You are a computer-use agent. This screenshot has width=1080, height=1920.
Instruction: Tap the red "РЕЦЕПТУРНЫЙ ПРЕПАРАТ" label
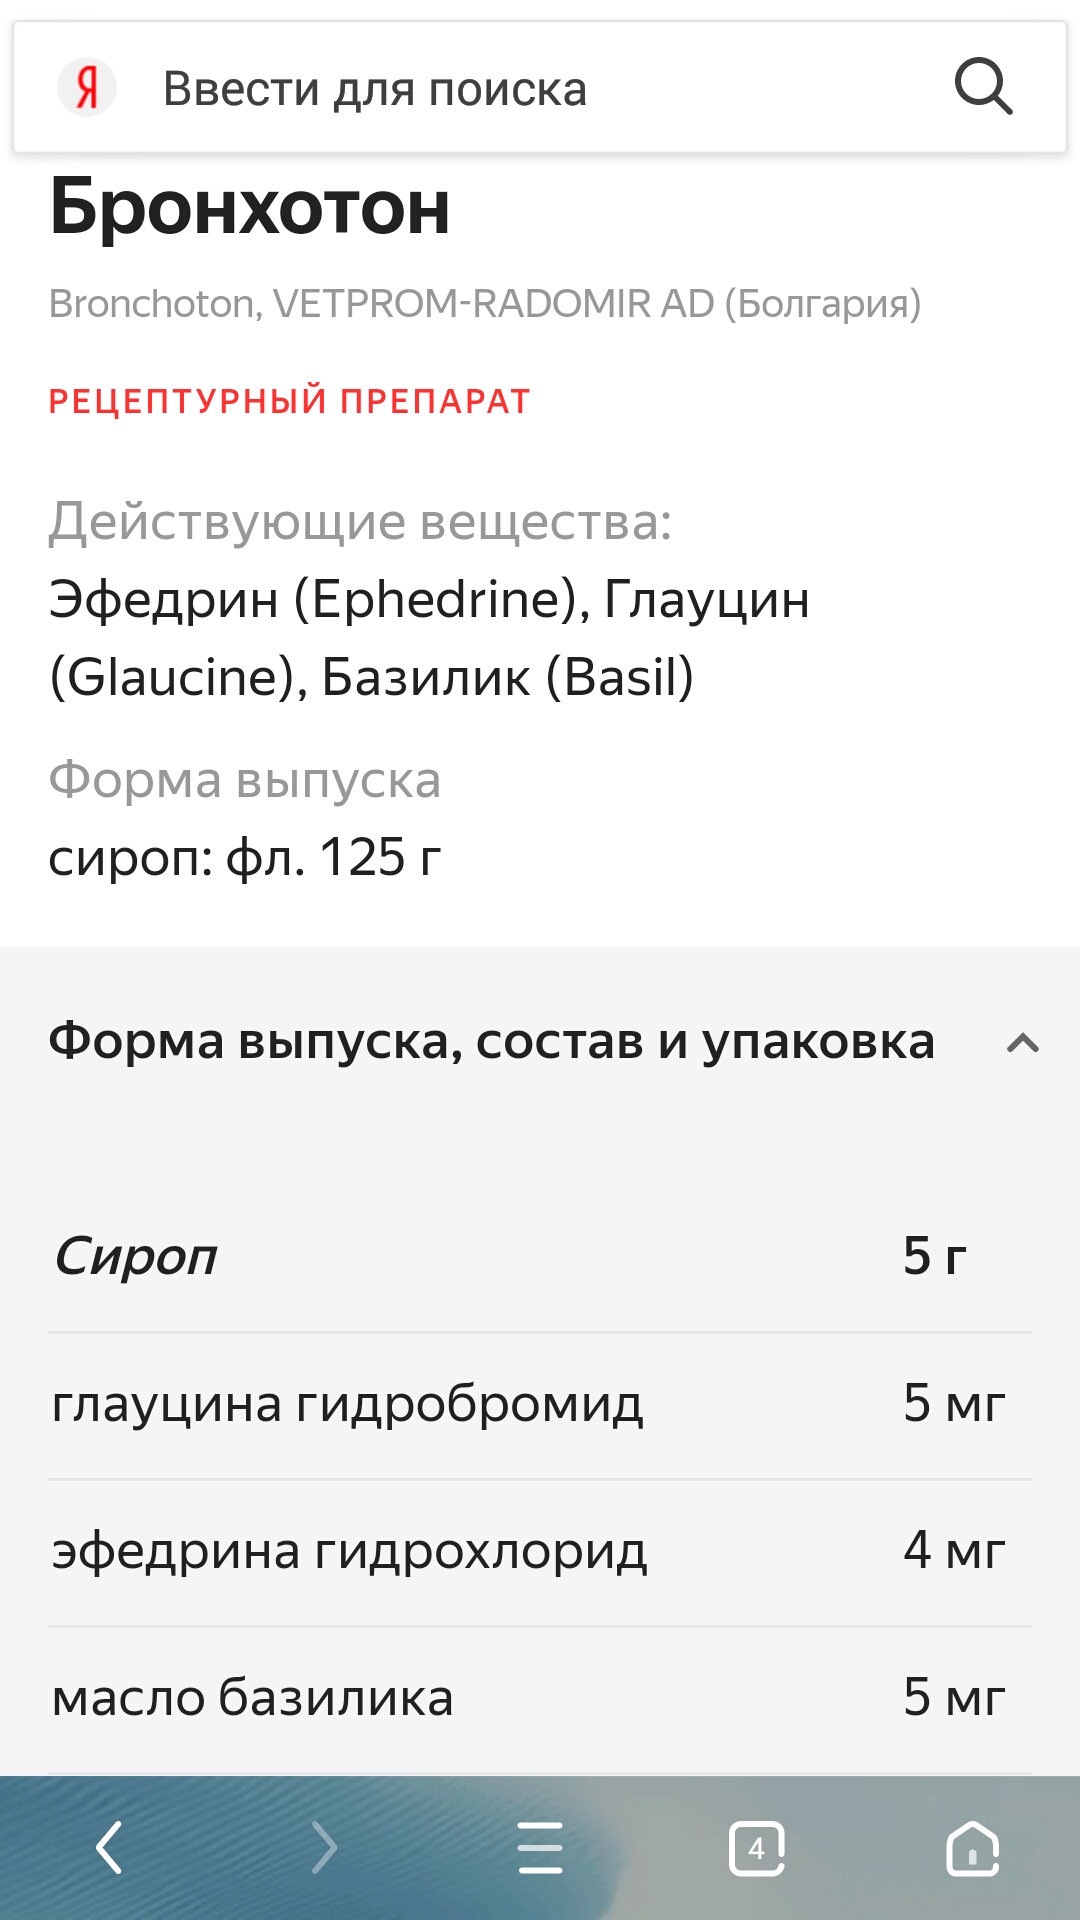point(289,401)
